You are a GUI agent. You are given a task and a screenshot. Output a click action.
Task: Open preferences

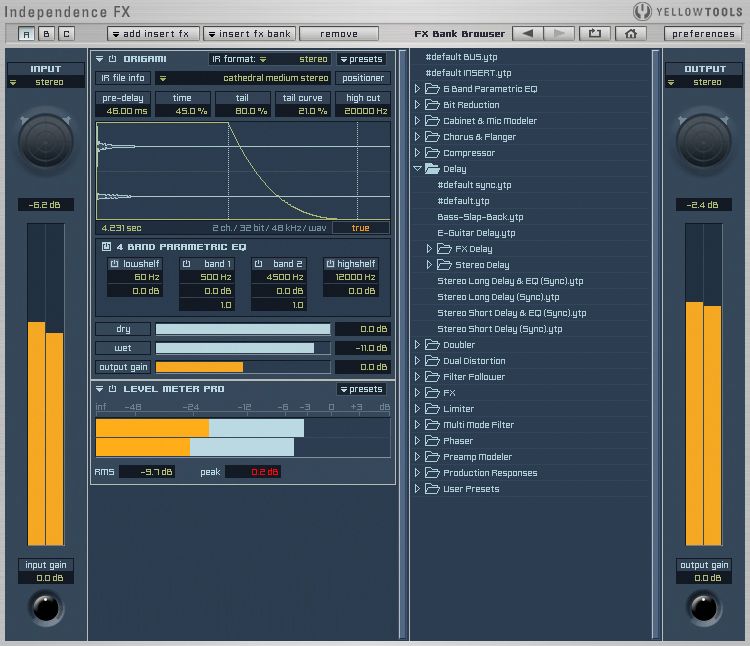tap(703, 33)
